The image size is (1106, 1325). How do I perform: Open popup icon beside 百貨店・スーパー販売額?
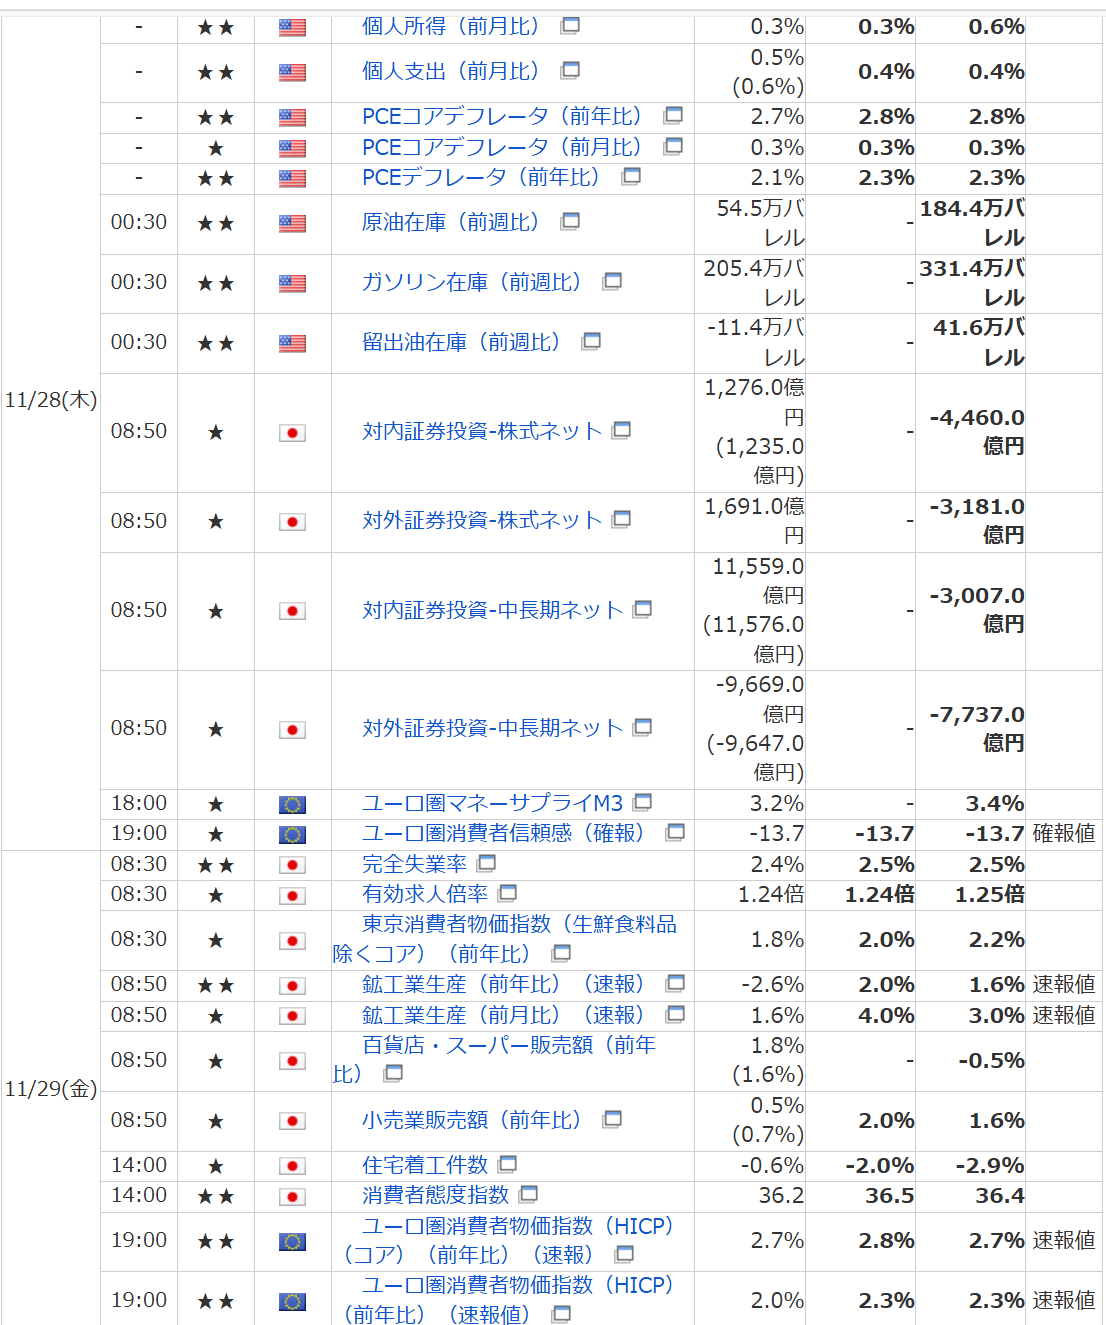tap(393, 1073)
